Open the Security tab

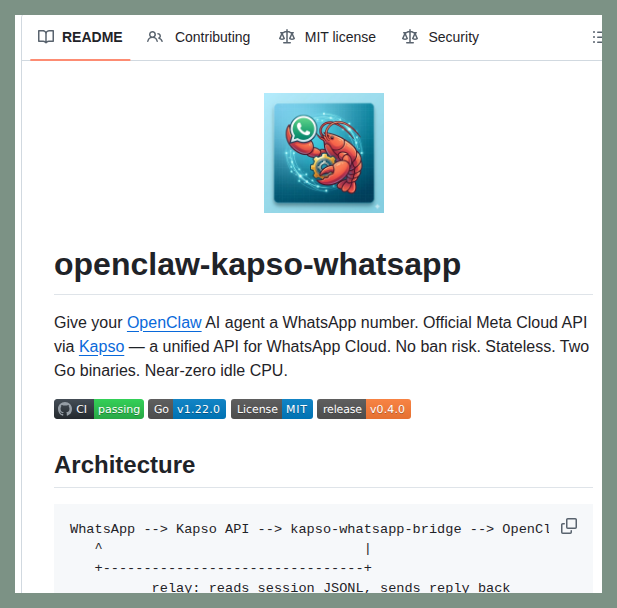(440, 37)
